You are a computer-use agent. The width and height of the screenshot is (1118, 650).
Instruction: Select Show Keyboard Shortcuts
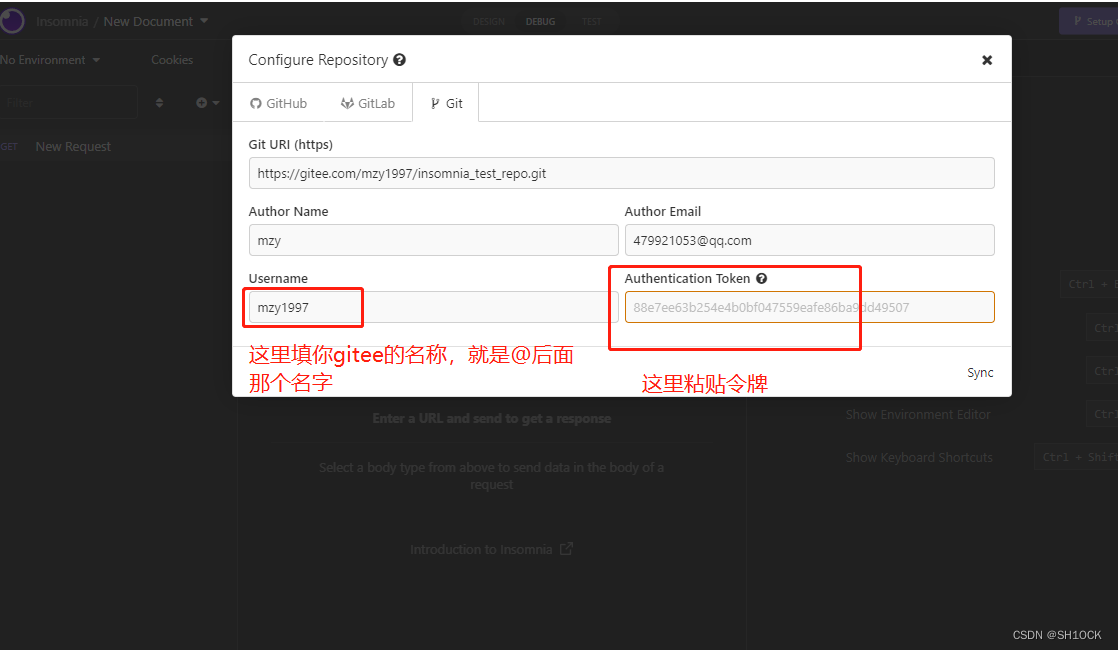[919, 457]
